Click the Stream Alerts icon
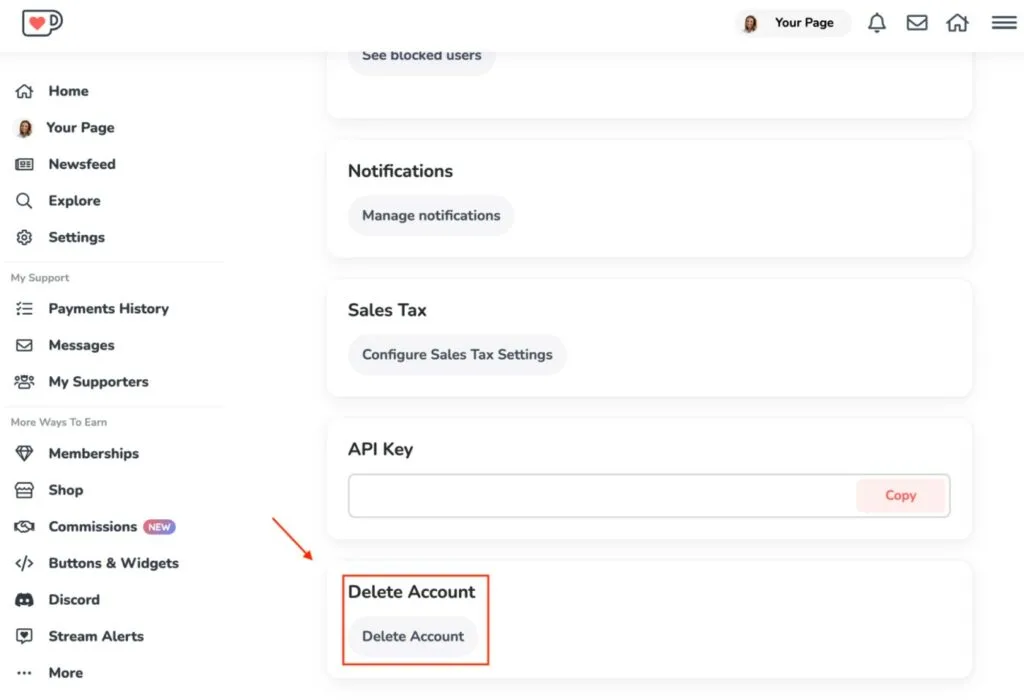Screen dimensions: 1024x700 tap(25, 636)
